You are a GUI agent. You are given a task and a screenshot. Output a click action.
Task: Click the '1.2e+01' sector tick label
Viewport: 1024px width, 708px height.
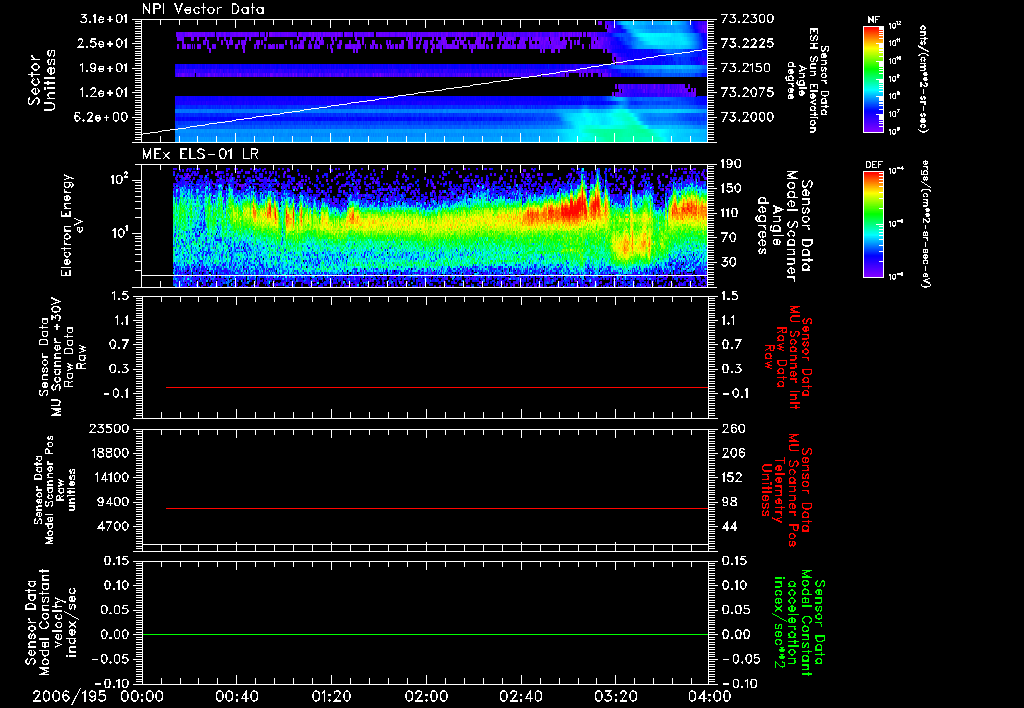pyautogui.click(x=101, y=93)
